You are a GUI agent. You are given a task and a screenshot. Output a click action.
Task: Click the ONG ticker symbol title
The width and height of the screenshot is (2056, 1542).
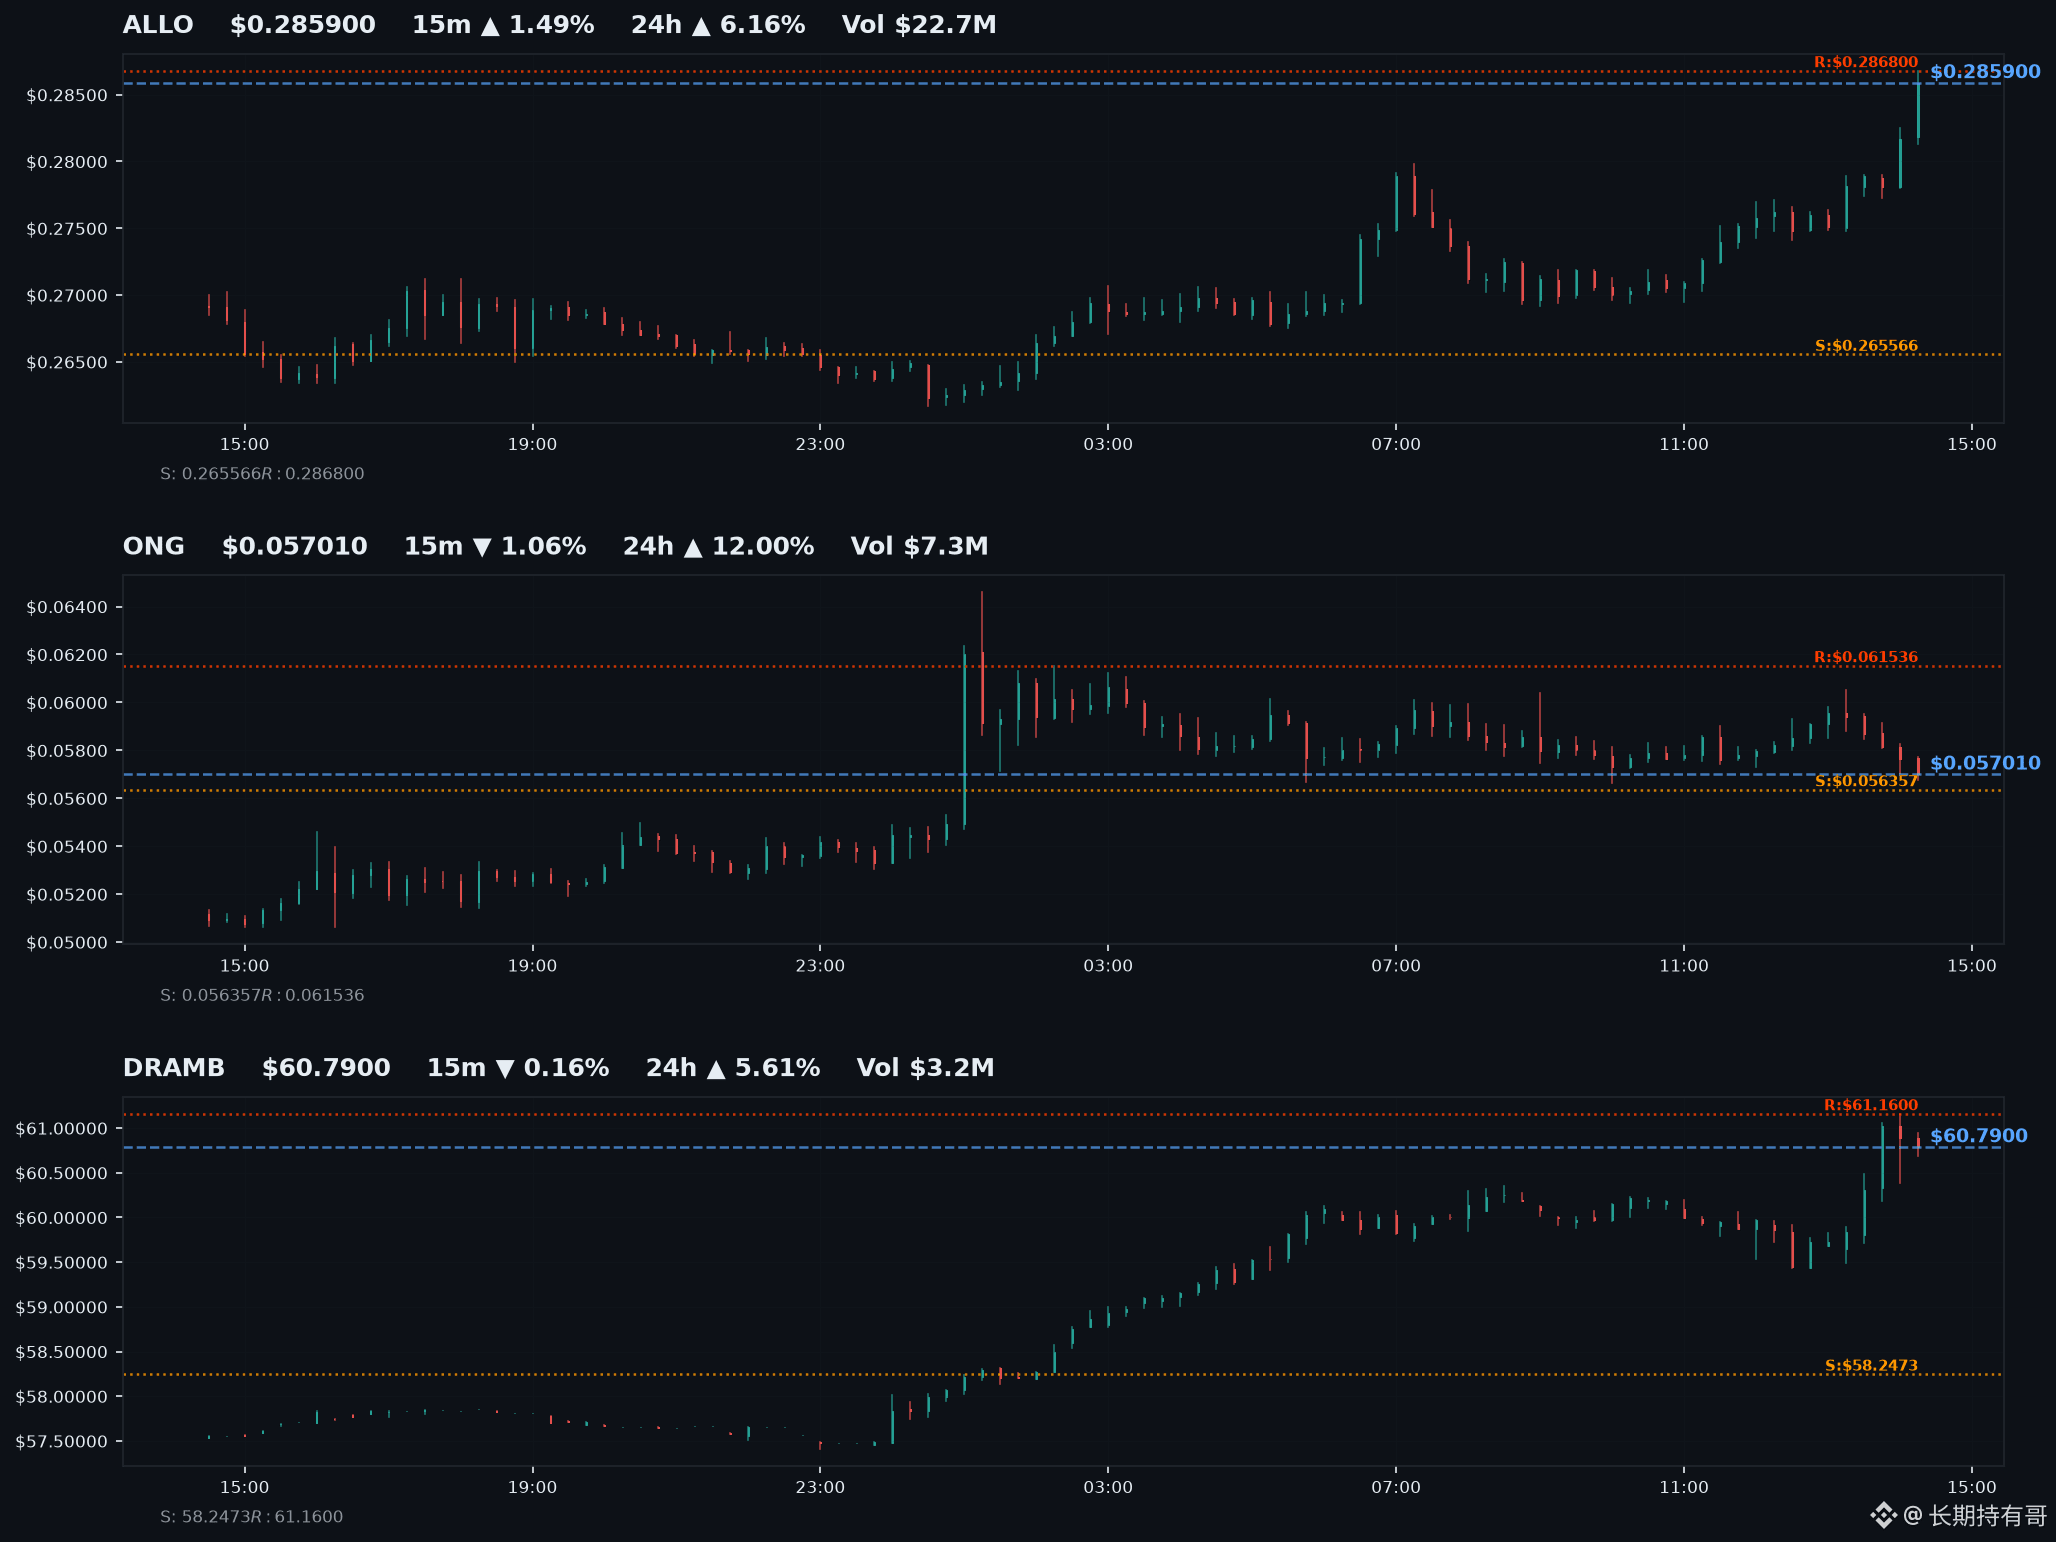tap(154, 547)
